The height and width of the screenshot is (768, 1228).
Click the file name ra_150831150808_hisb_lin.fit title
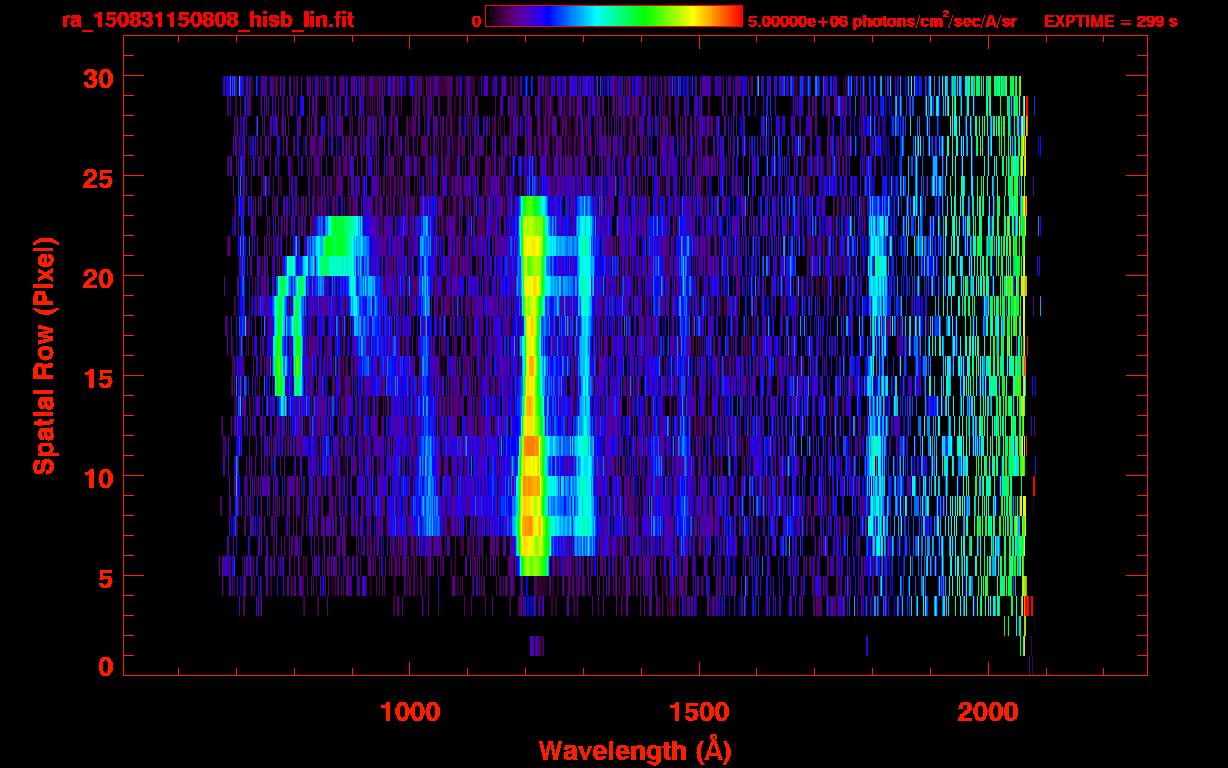click(x=207, y=20)
